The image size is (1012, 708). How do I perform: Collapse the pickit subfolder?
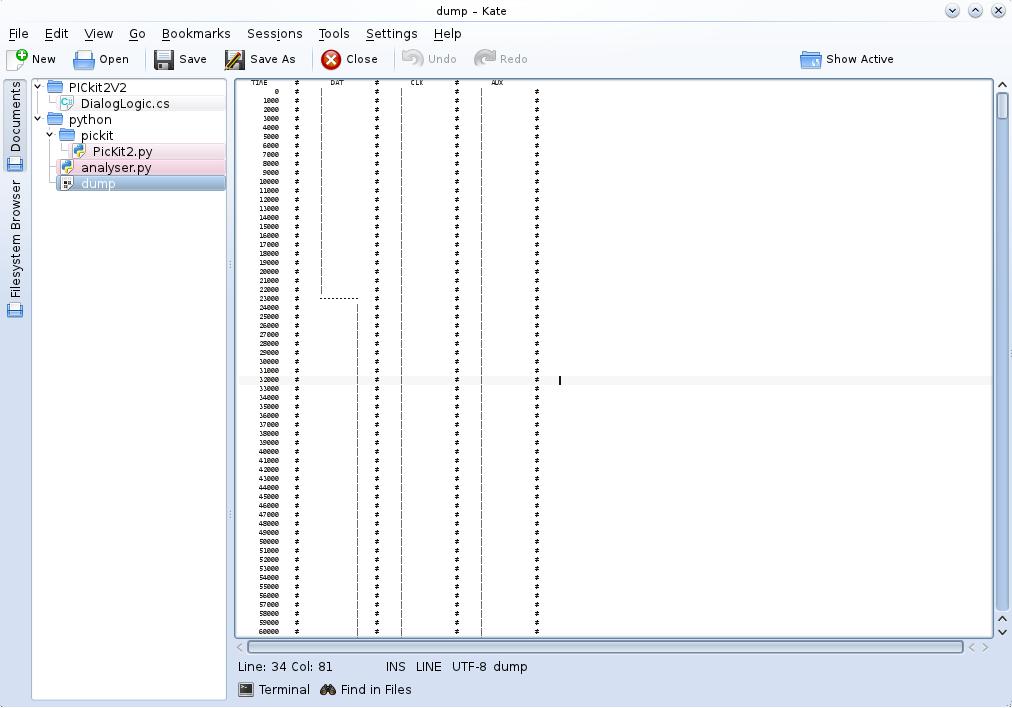[x=50, y=135]
